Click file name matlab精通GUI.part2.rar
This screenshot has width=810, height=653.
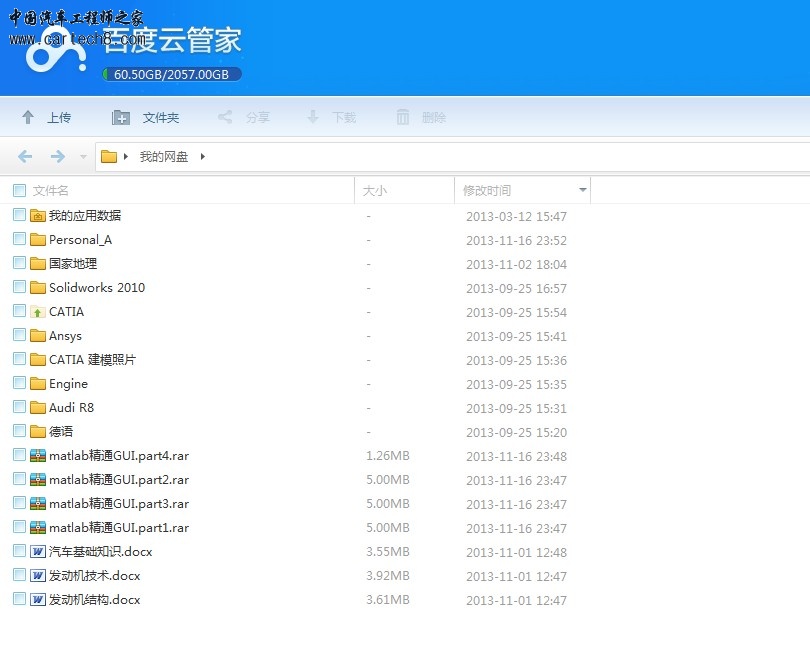click(x=119, y=479)
